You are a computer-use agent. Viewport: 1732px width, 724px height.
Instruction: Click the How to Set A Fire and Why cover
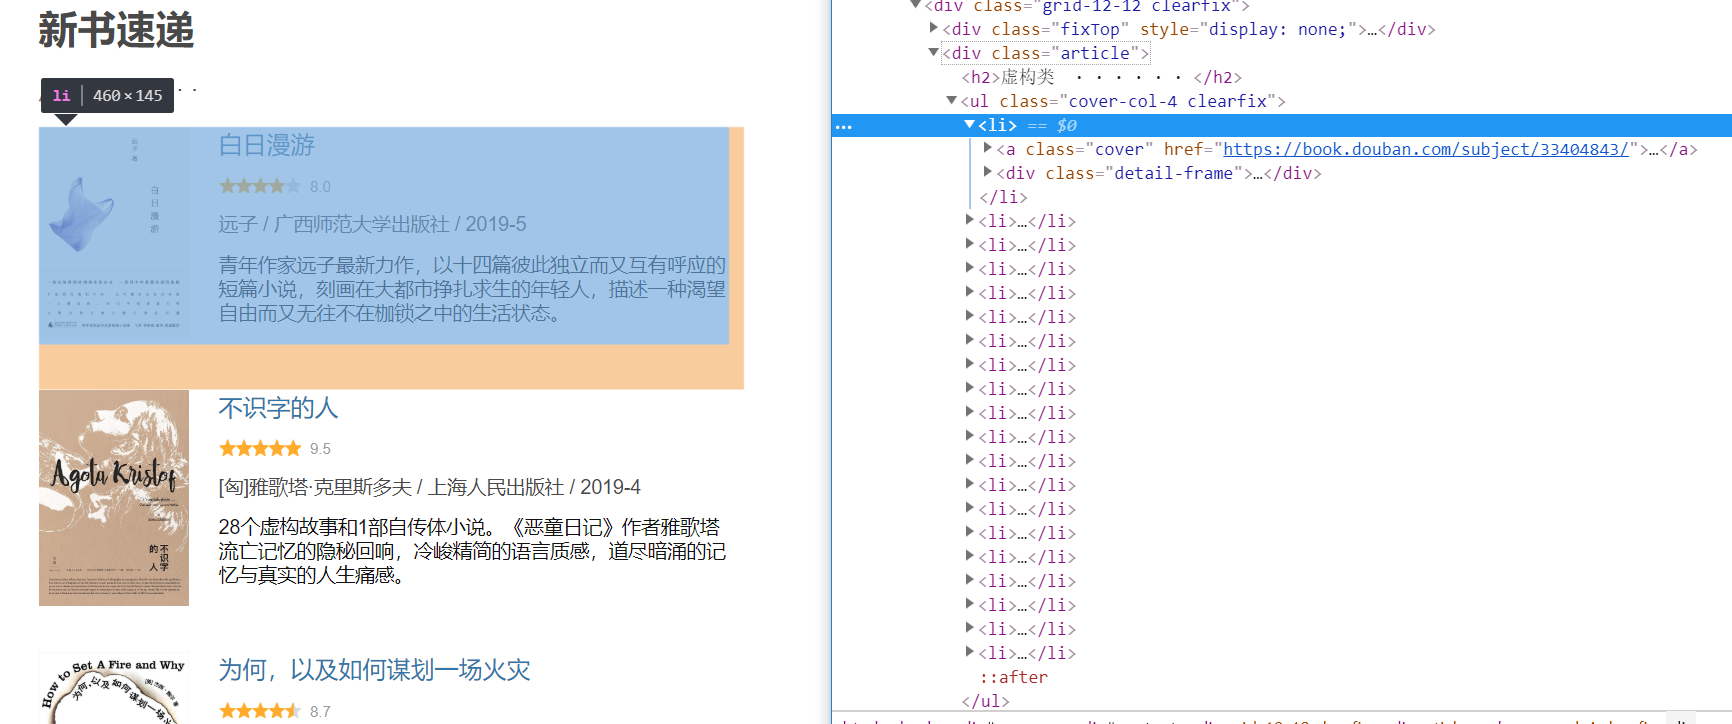click(x=114, y=688)
